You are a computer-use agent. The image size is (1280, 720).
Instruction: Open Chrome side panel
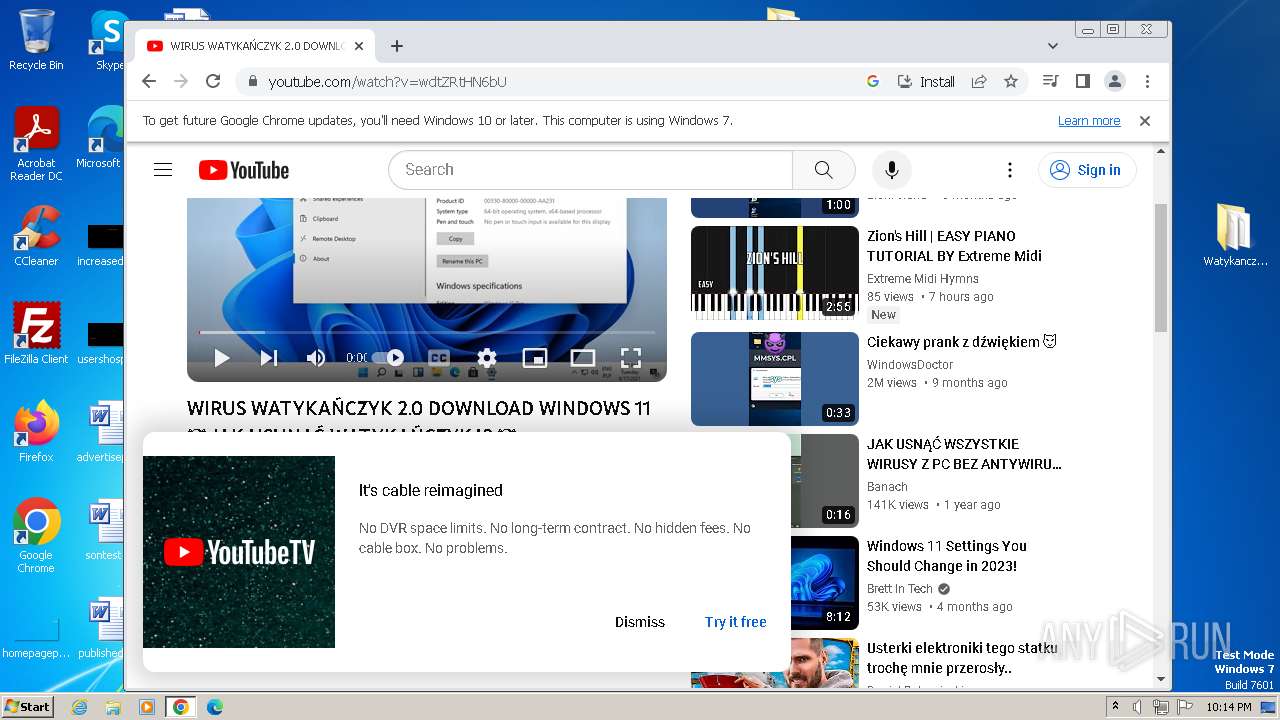(1082, 82)
